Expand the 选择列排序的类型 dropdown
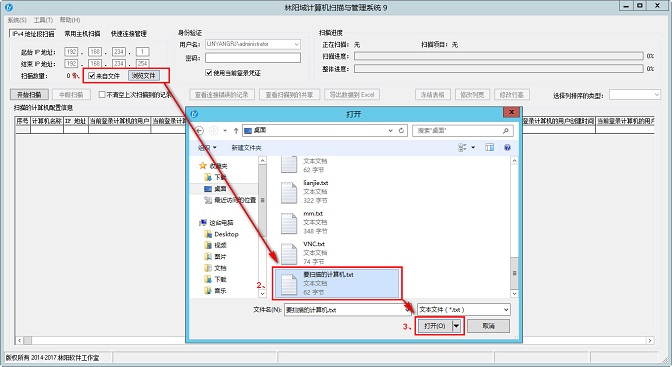The image size is (672, 367). [x=656, y=95]
